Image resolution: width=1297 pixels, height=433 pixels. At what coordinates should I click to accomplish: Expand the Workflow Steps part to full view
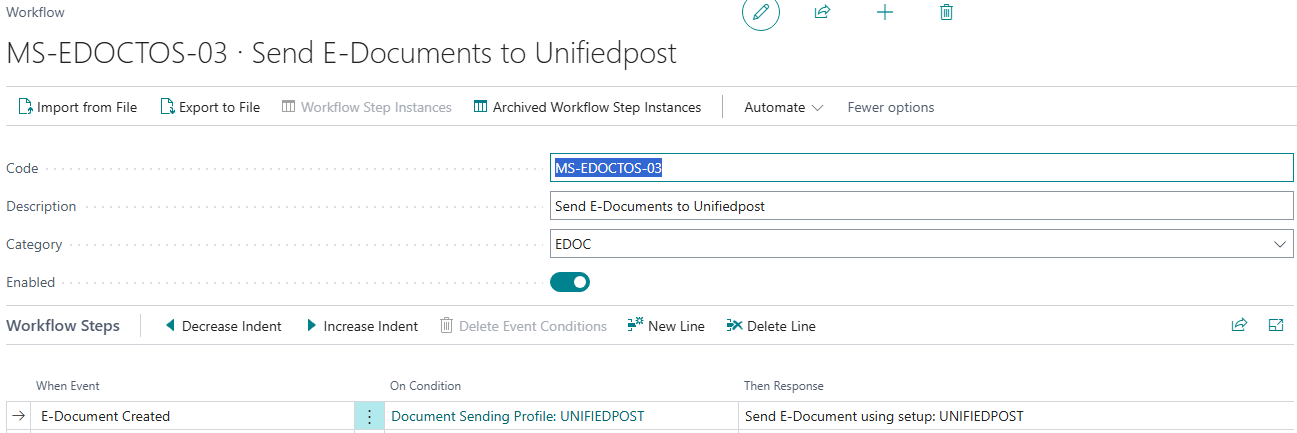click(1276, 325)
